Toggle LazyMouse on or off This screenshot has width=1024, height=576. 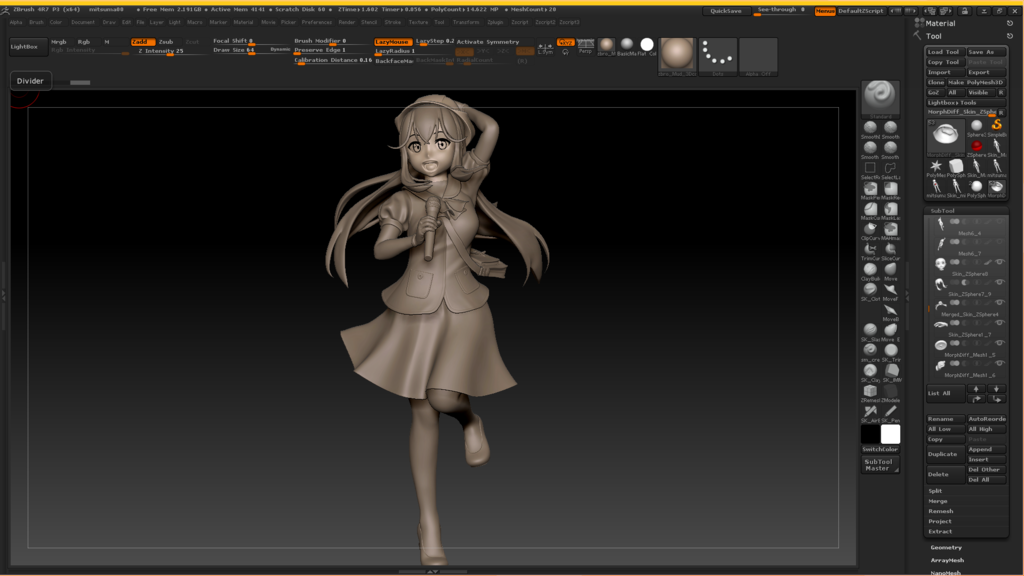(392, 42)
